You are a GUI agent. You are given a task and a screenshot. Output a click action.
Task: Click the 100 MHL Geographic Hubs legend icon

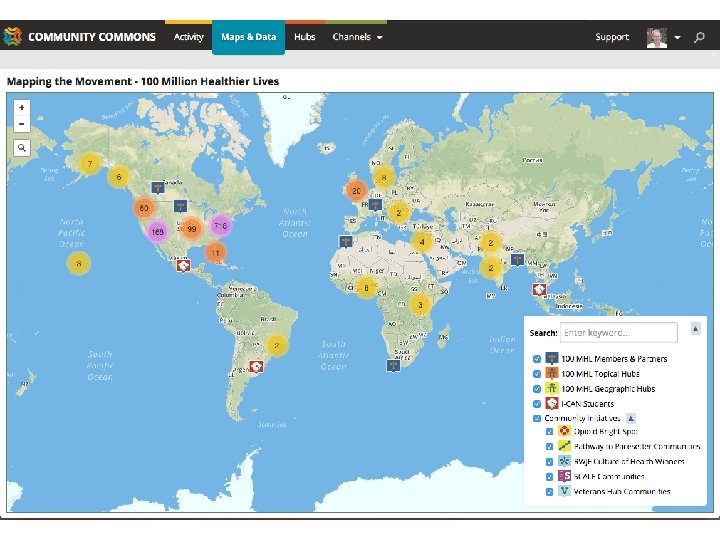[551, 388]
